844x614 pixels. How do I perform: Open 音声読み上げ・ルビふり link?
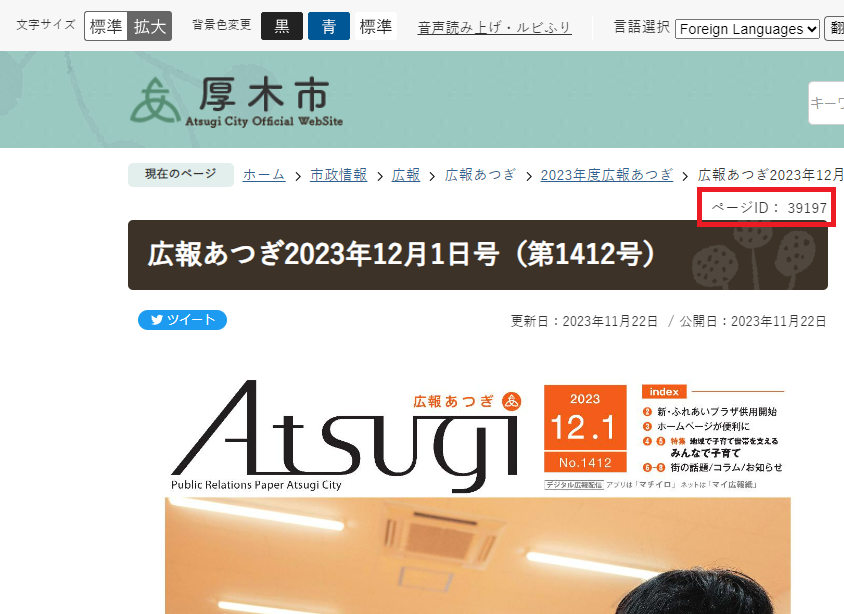(x=494, y=28)
